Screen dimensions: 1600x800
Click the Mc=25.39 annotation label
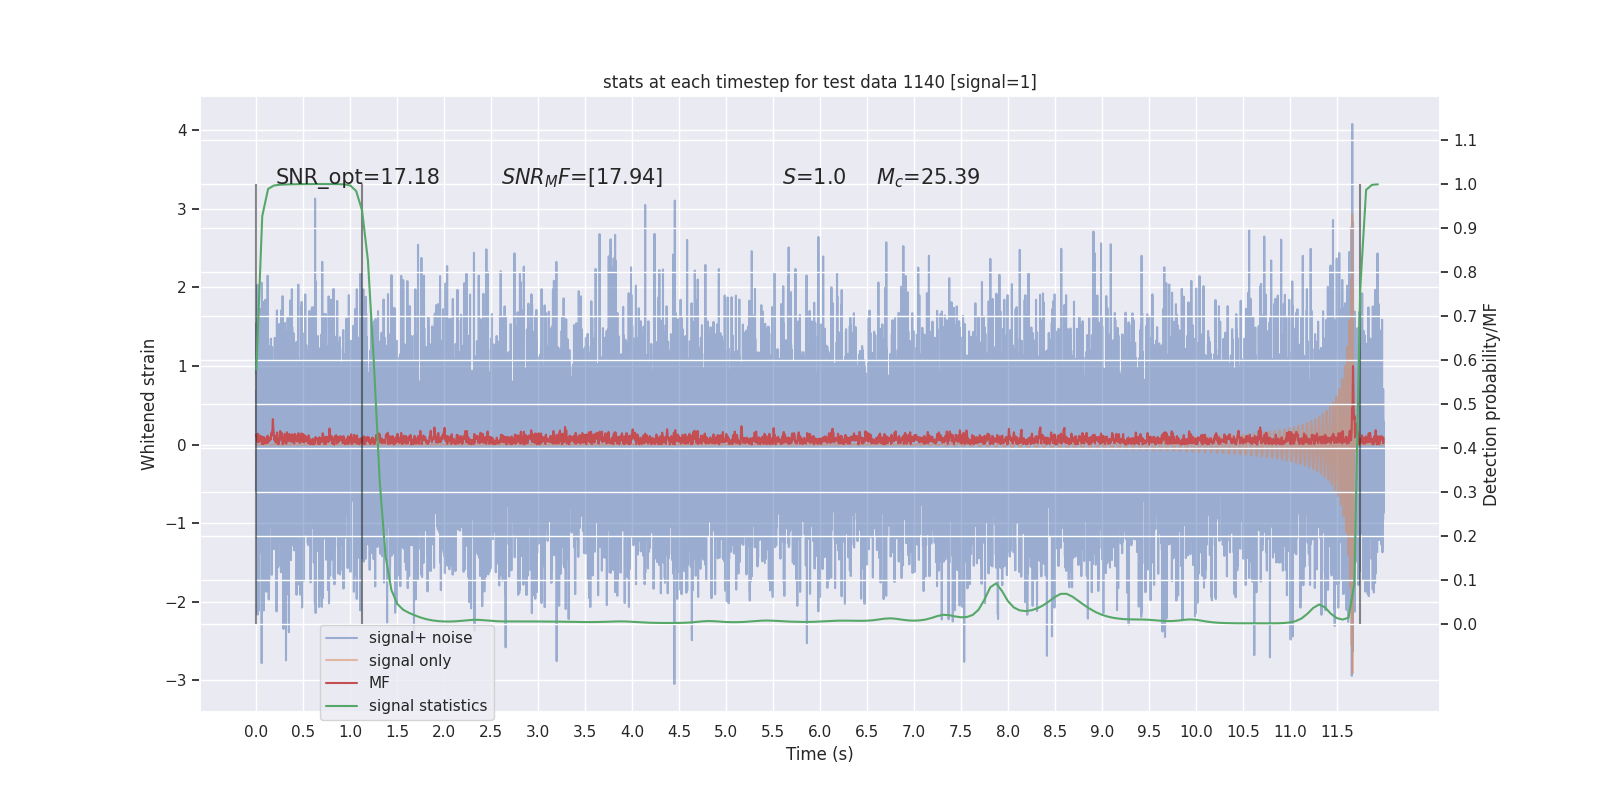pos(928,177)
